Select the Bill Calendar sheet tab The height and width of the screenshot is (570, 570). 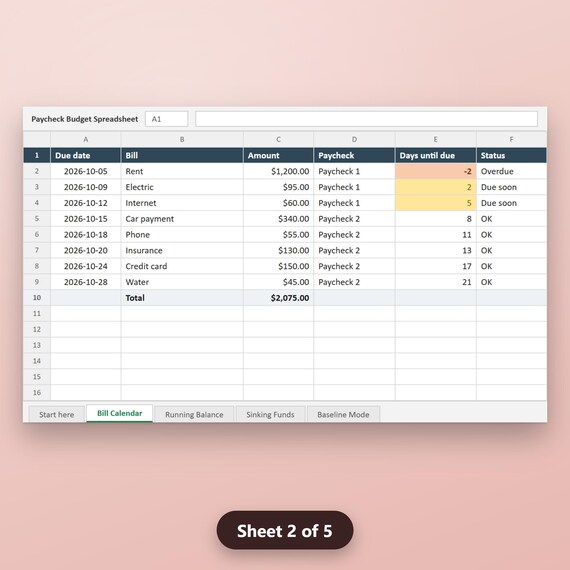click(120, 413)
